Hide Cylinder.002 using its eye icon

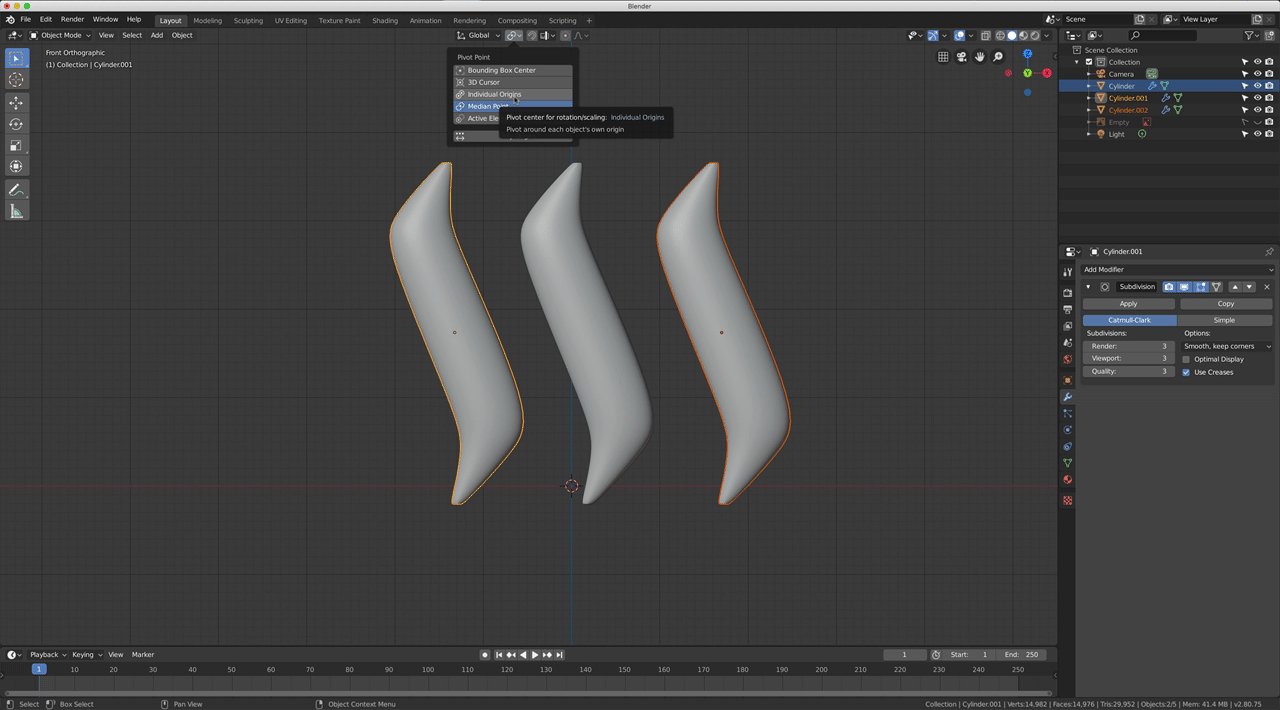tap(1257, 110)
